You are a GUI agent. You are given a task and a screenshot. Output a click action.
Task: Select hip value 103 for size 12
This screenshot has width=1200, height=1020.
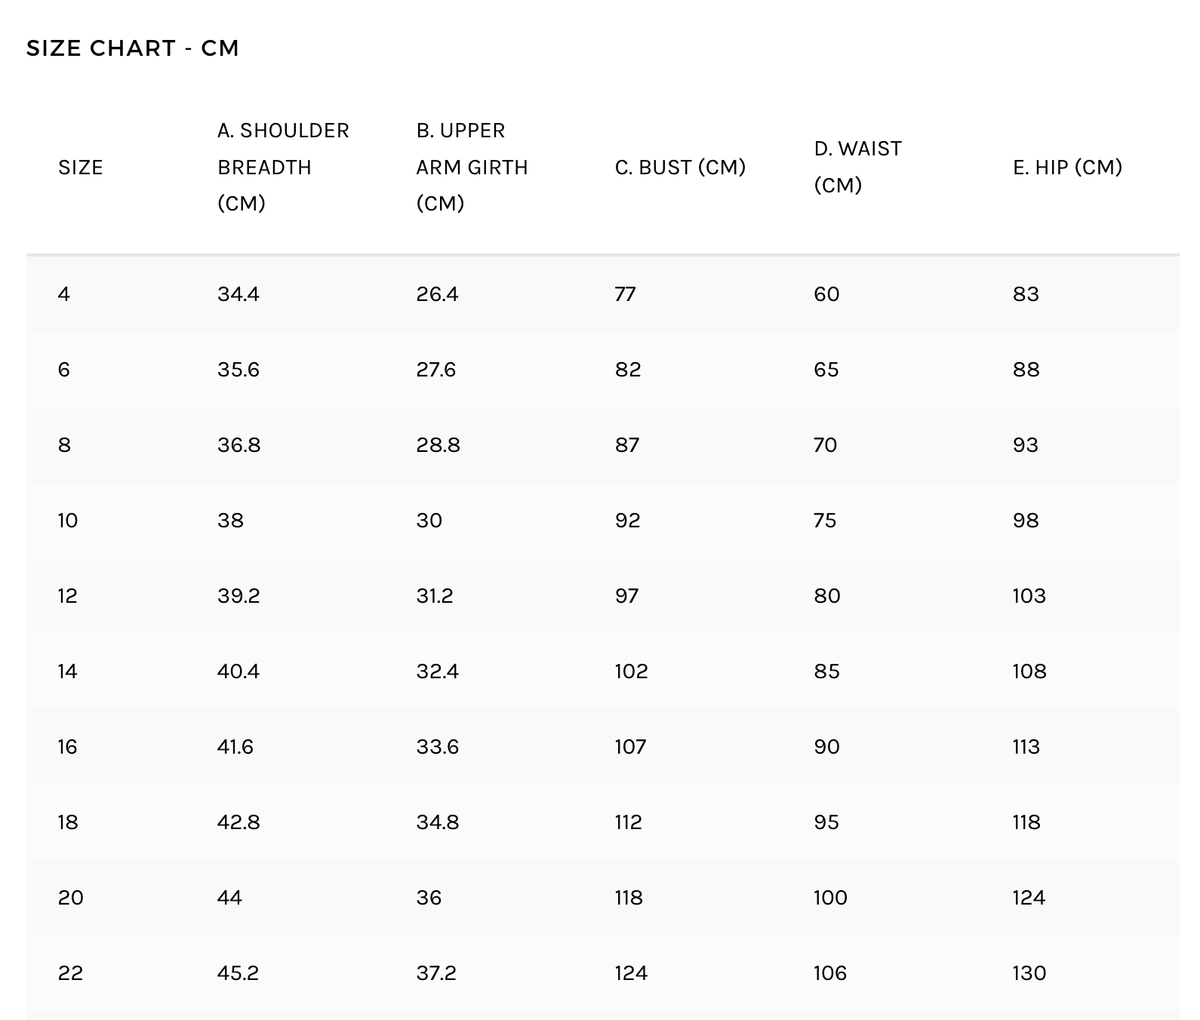1029,596
